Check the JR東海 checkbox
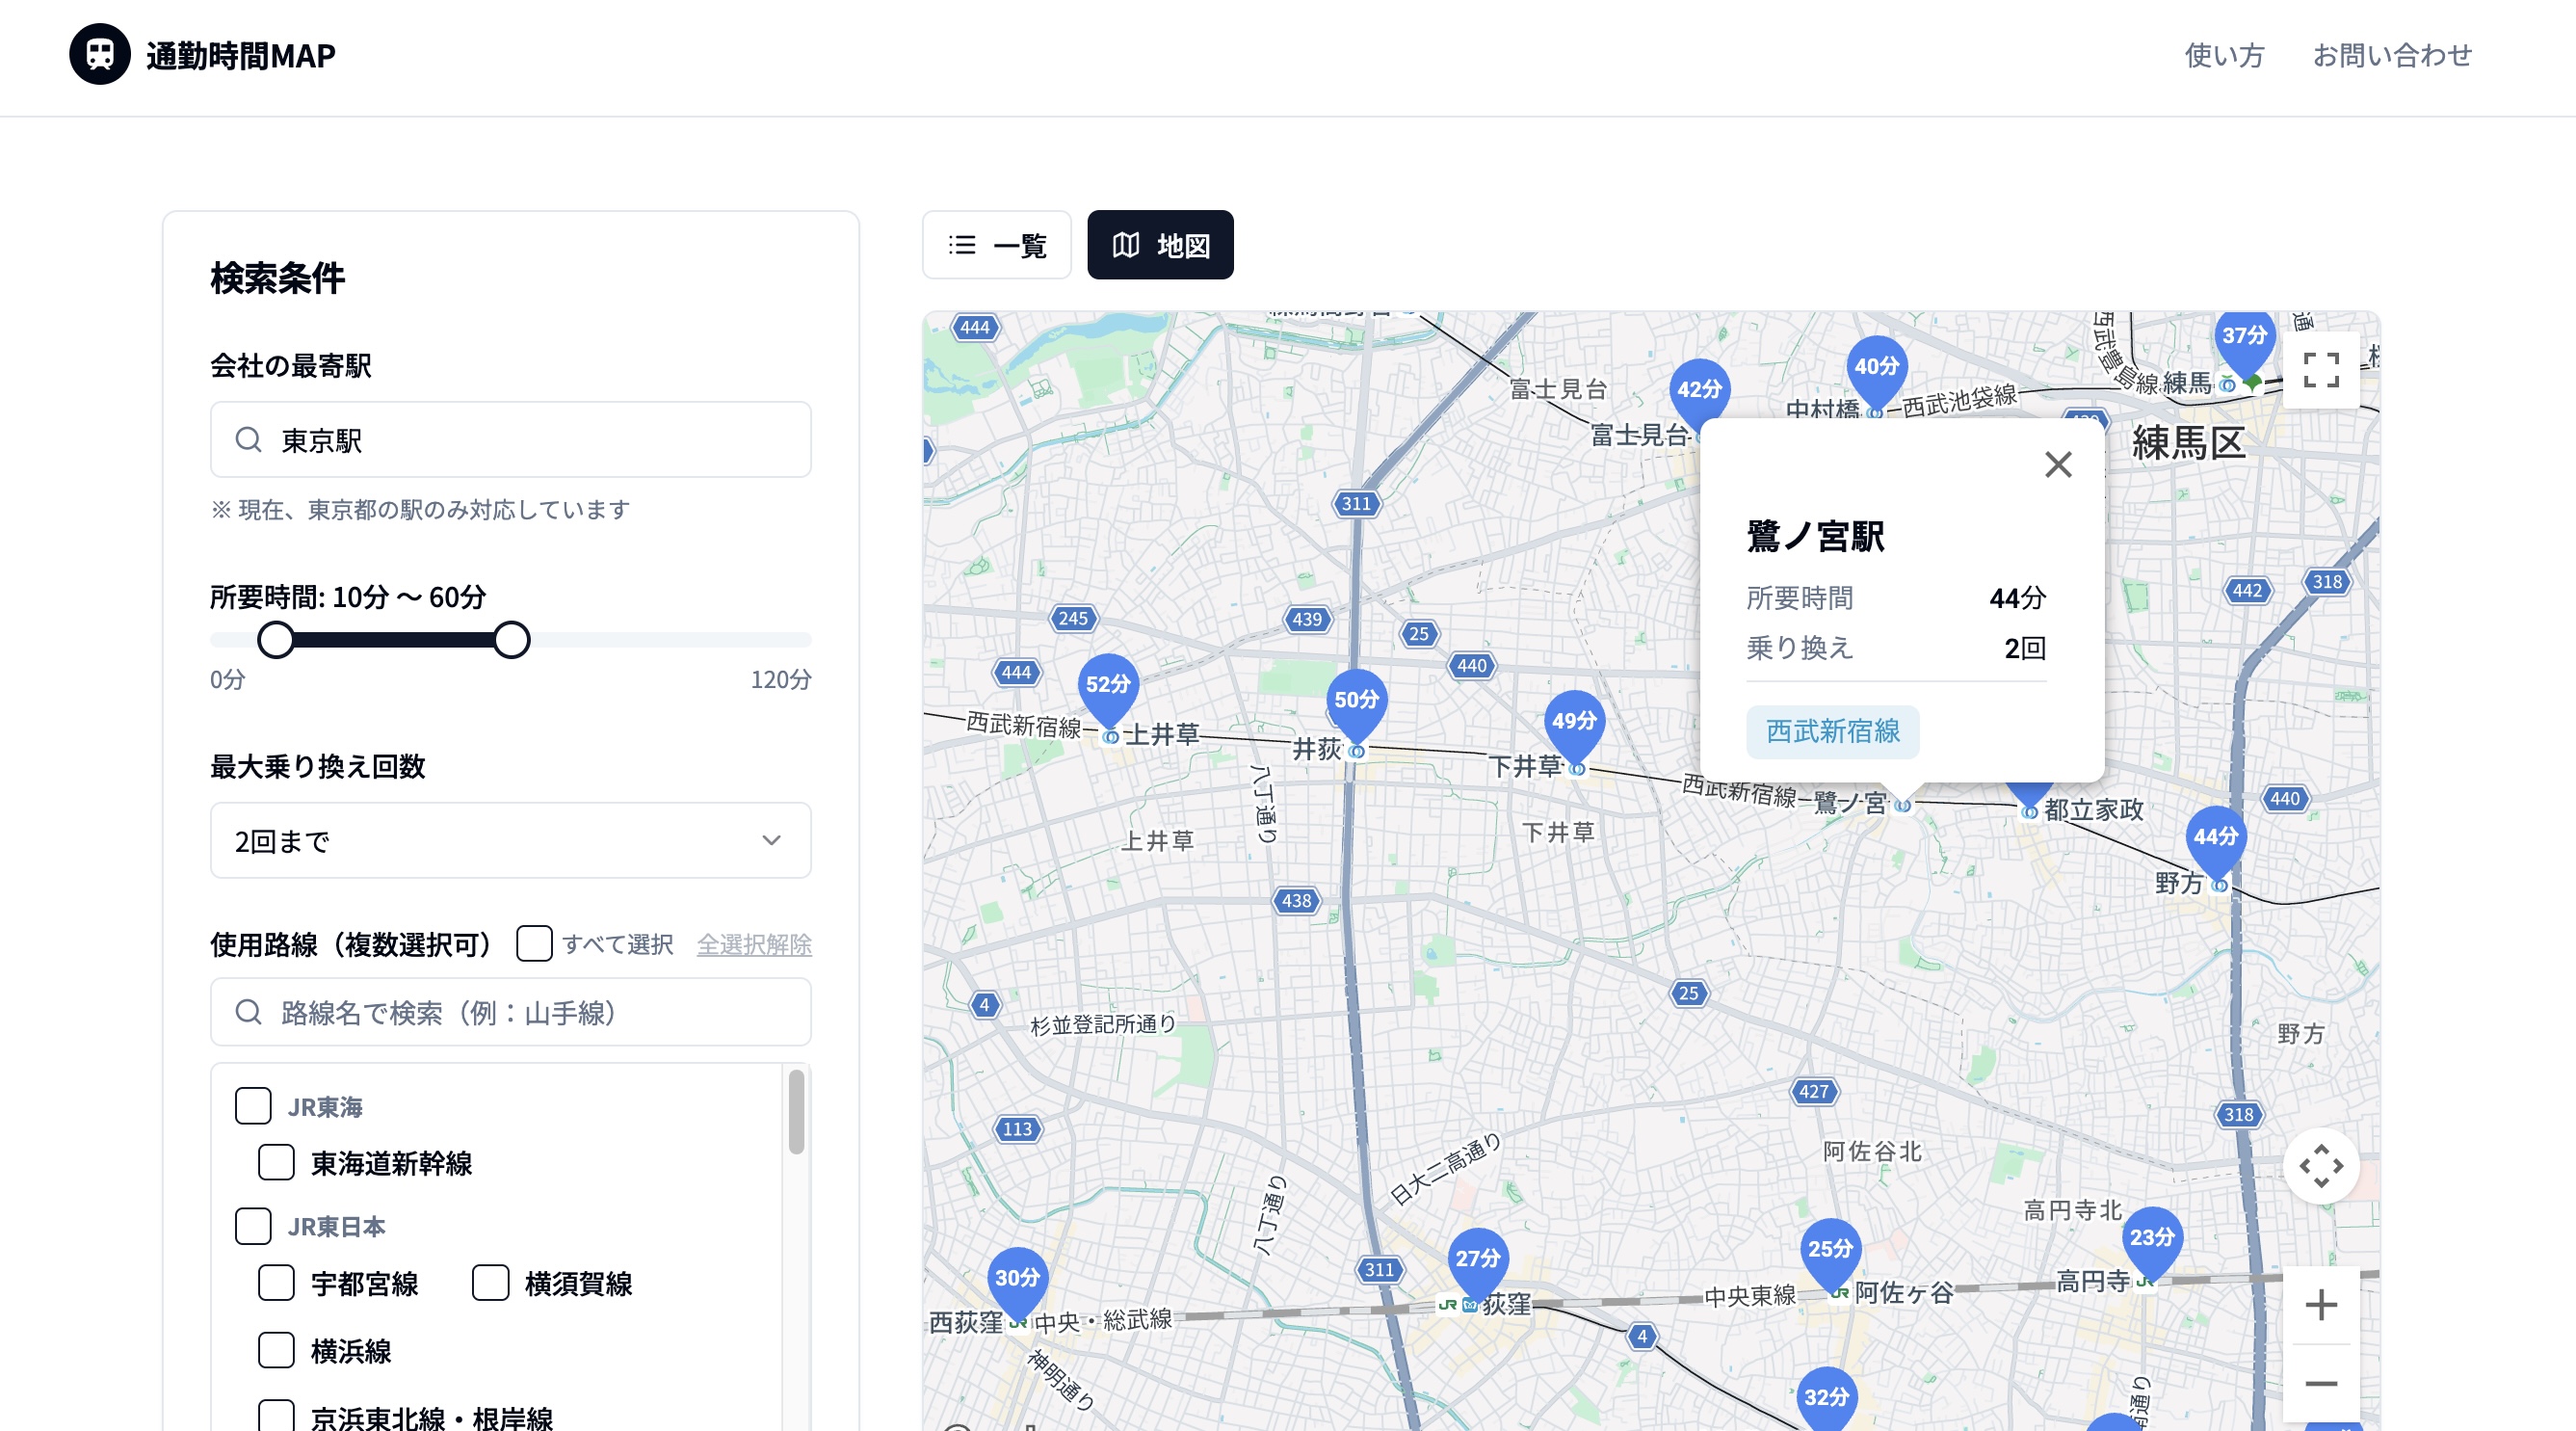The height and width of the screenshot is (1431, 2576). click(253, 1105)
